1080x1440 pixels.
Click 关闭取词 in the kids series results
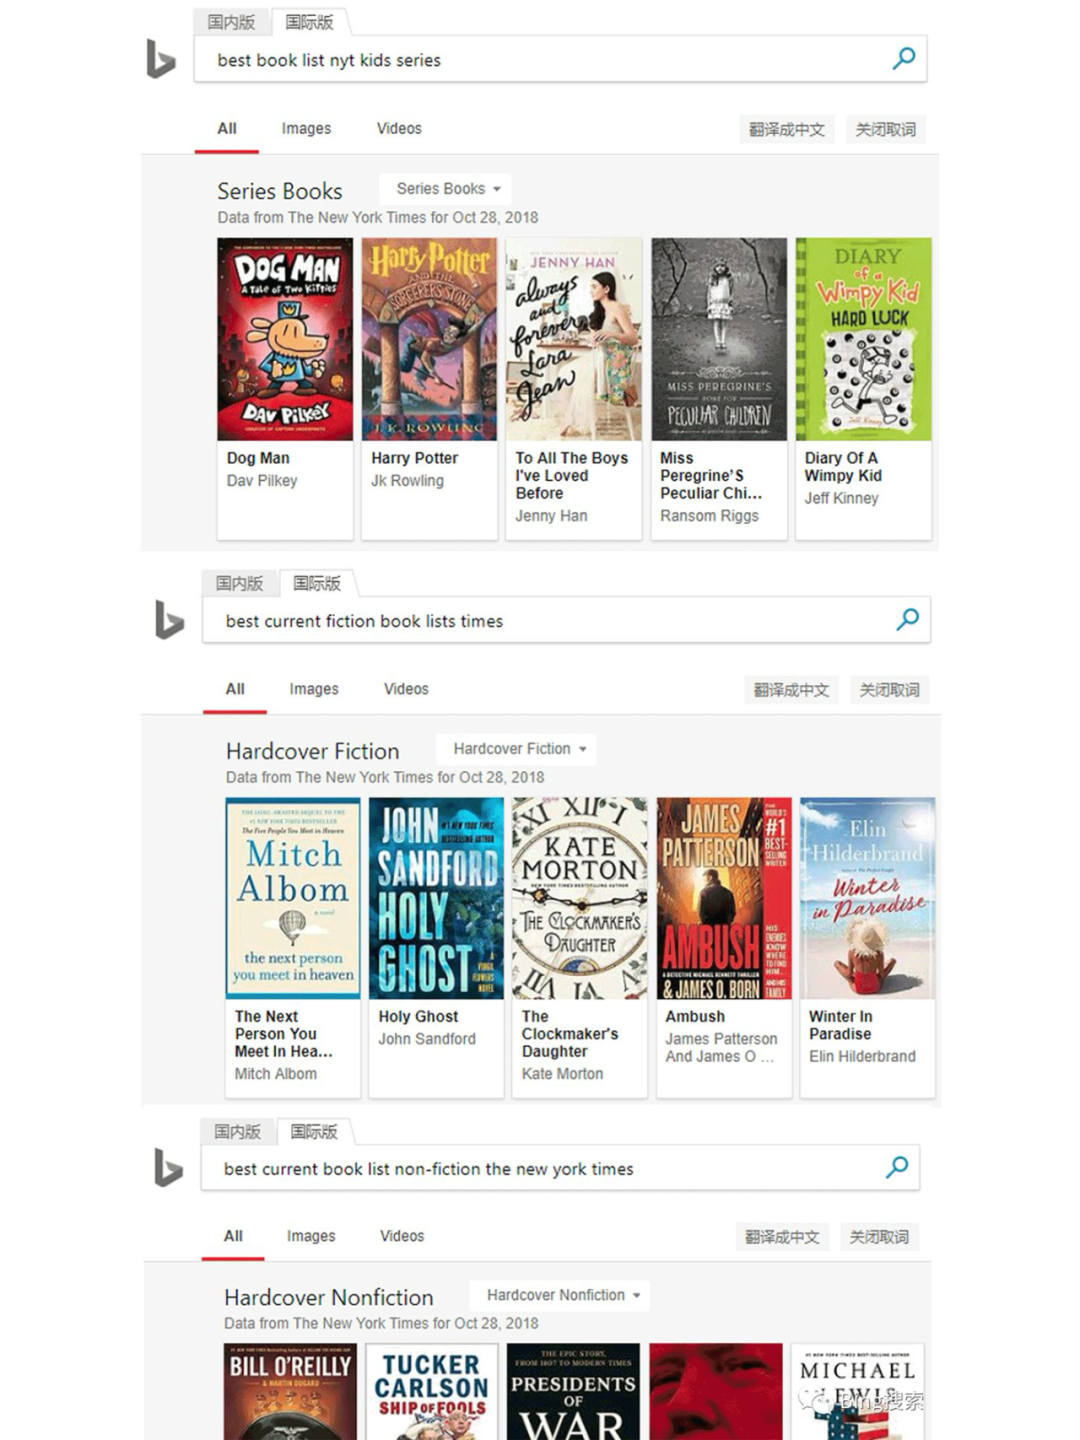click(x=886, y=129)
